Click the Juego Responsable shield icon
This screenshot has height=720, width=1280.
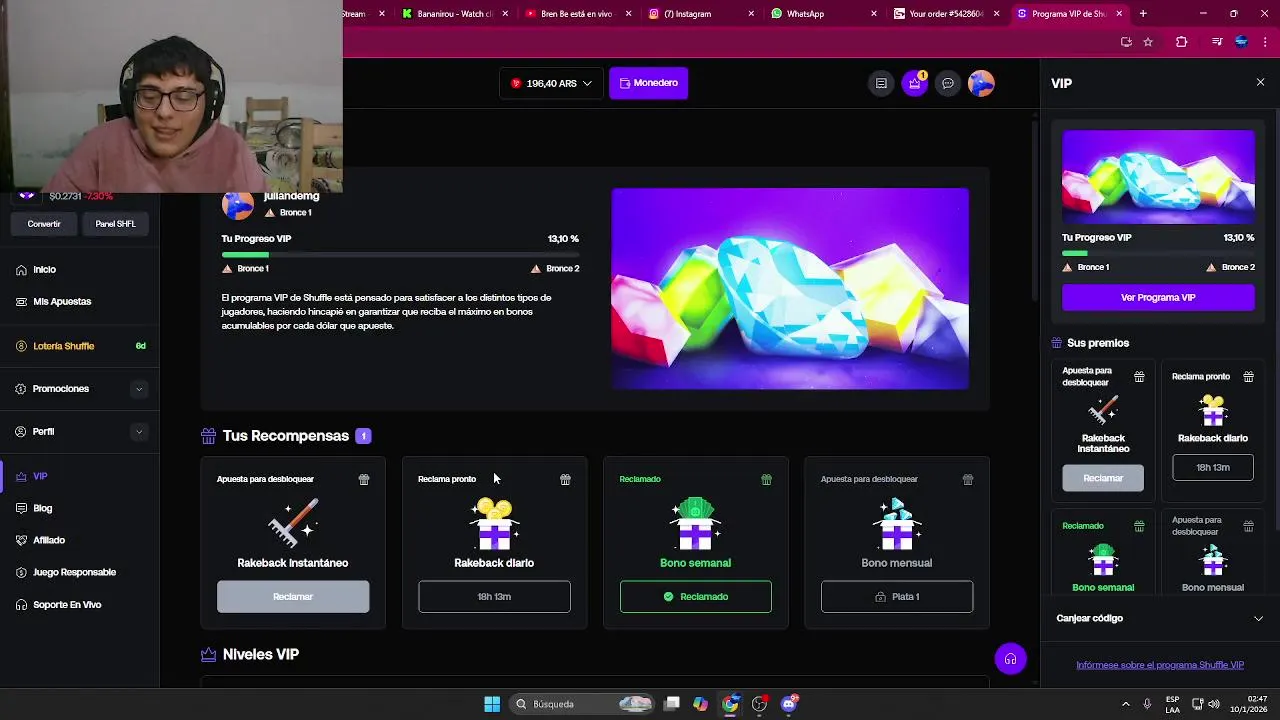click(21, 572)
